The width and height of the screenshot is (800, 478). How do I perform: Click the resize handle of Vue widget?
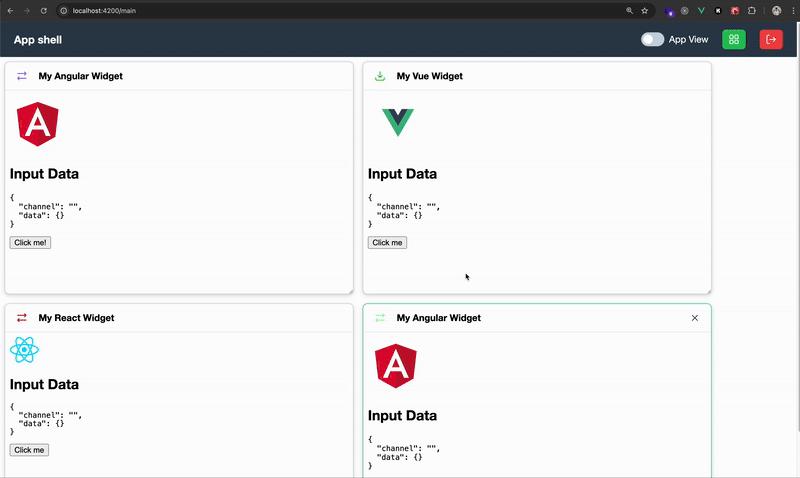pos(708,291)
